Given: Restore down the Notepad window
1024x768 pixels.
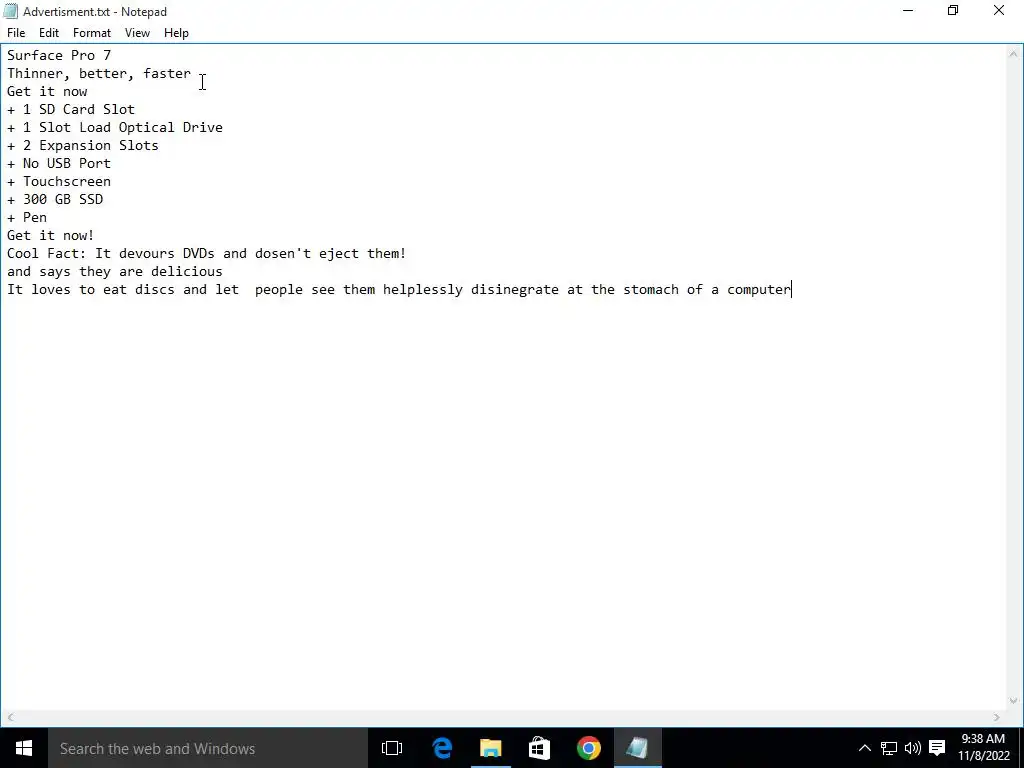Looking at the screenshot, I should click(953, 10).
